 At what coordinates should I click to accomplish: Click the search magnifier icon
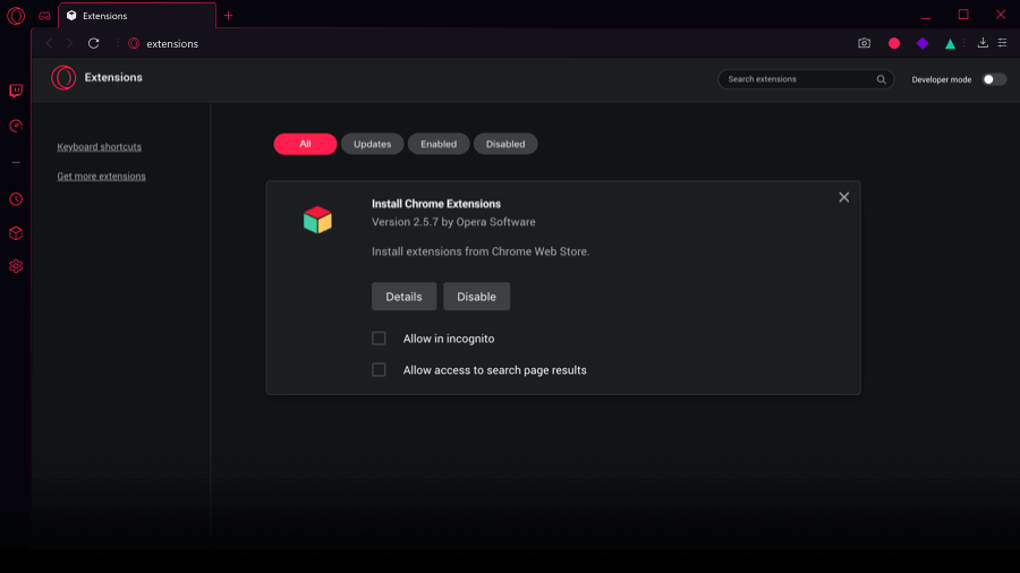pos(881,79)
